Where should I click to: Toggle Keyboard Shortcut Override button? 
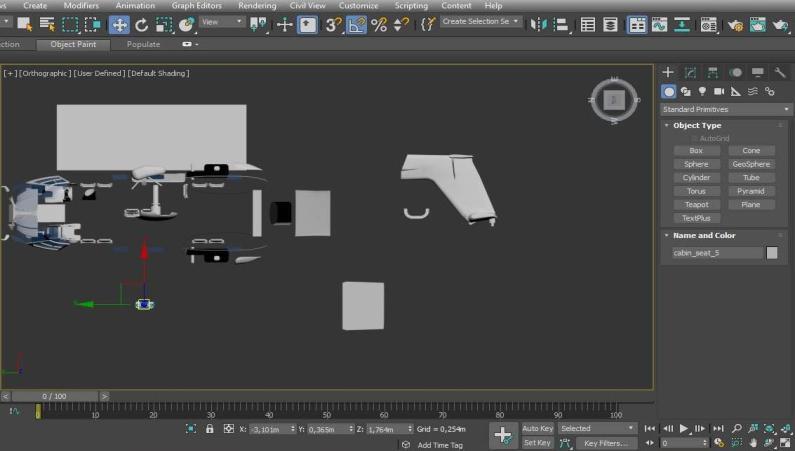pyautogui.click(x=307, y=25)
